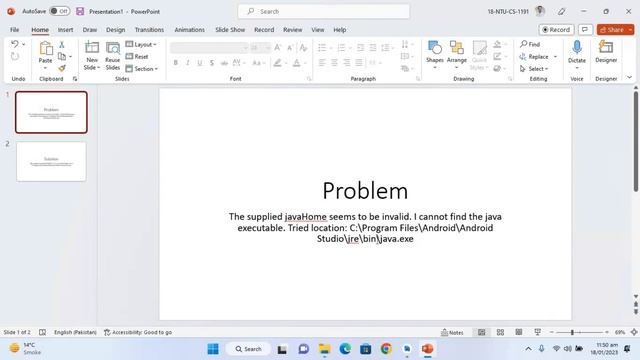Toggle Strikethrough formatting
This screenshot has width=640, height=360.
coord(224,63)
